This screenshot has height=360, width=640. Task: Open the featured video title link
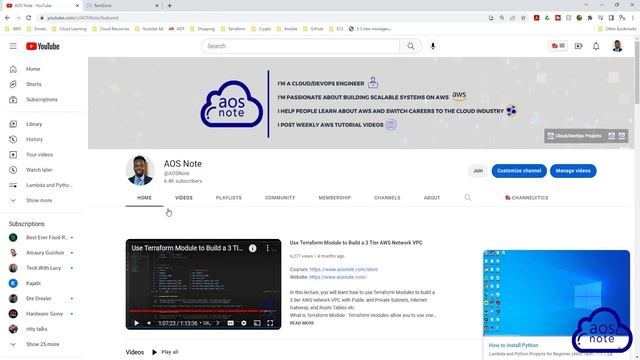point(356,242)
